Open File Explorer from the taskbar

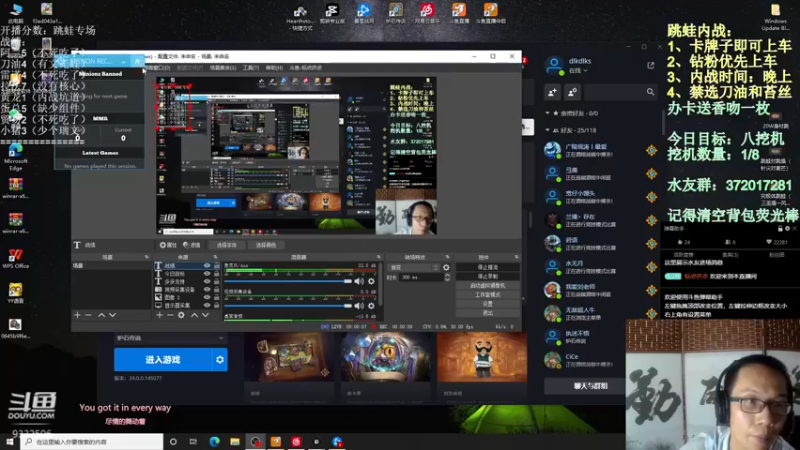click(x=235, y=441)
